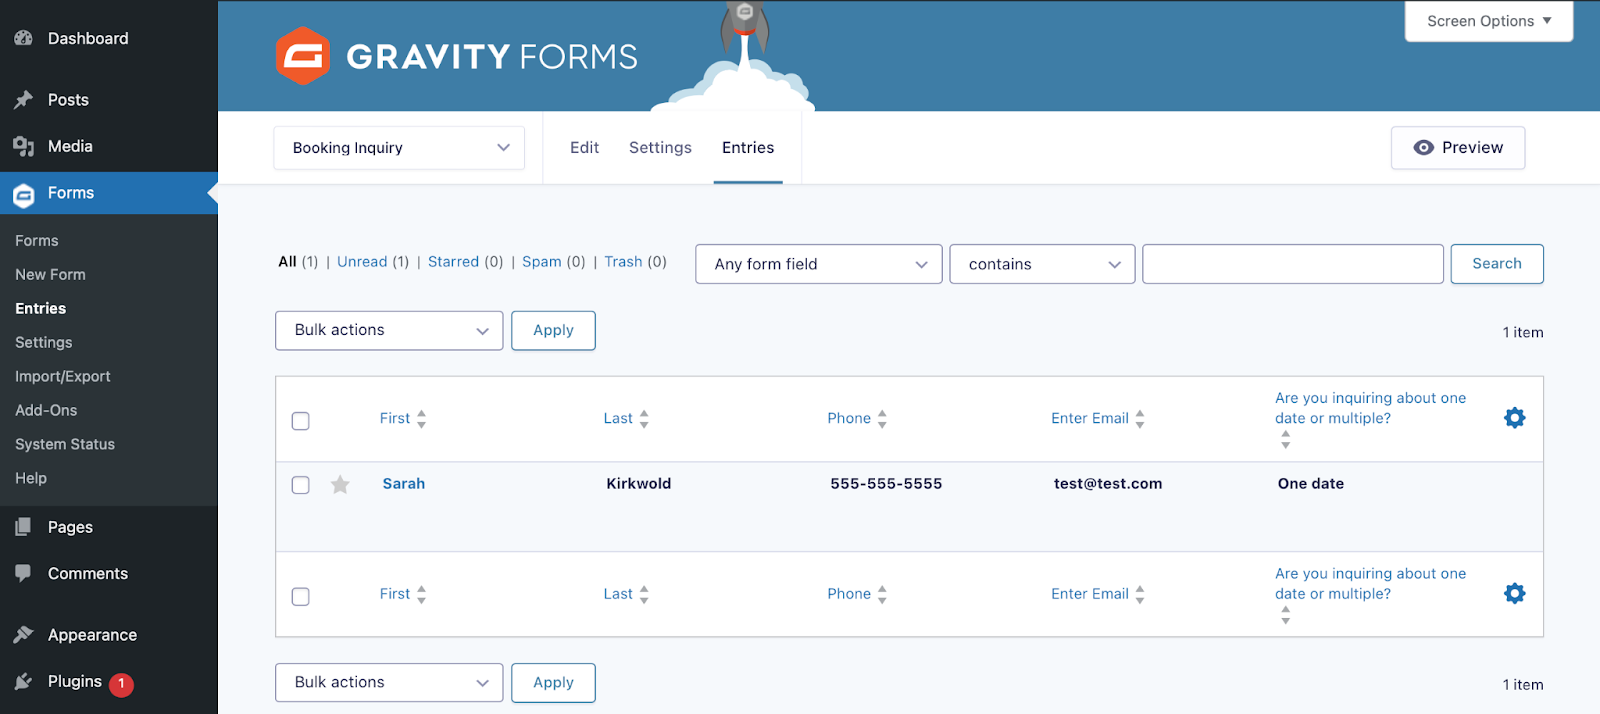
Task: Click the Media library icon
Action: coord(24,146)
